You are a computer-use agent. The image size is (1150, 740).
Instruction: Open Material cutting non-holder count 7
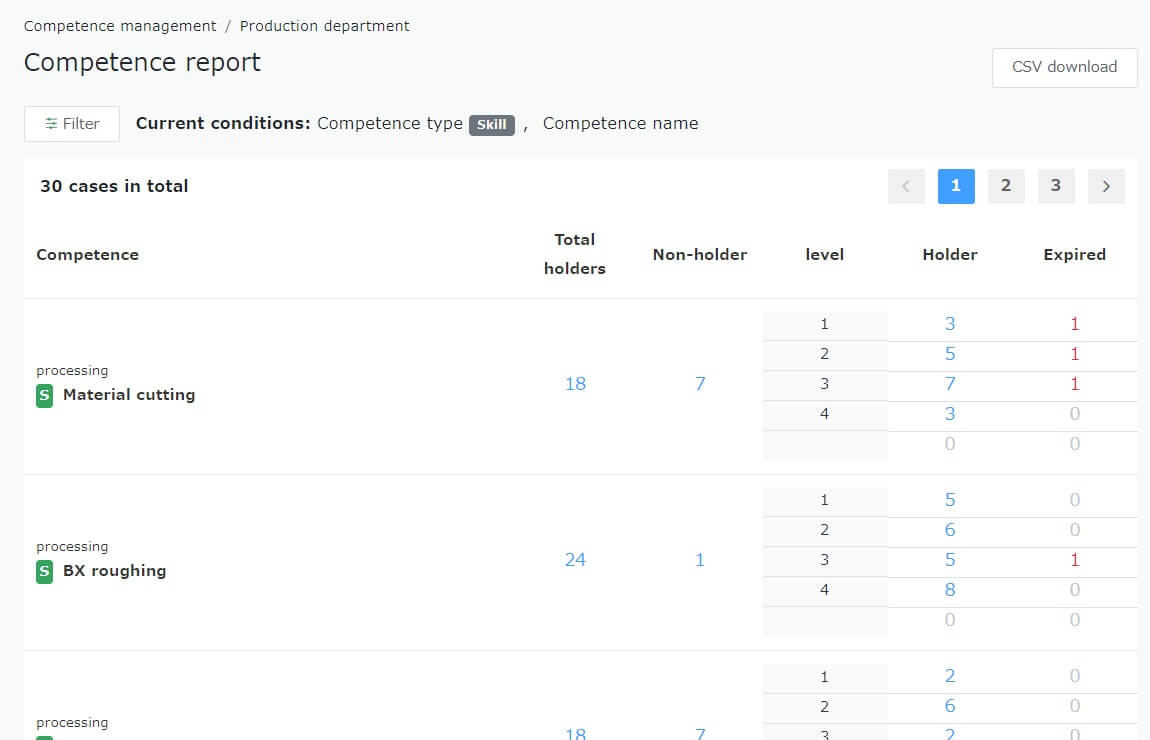coord(700,384)
